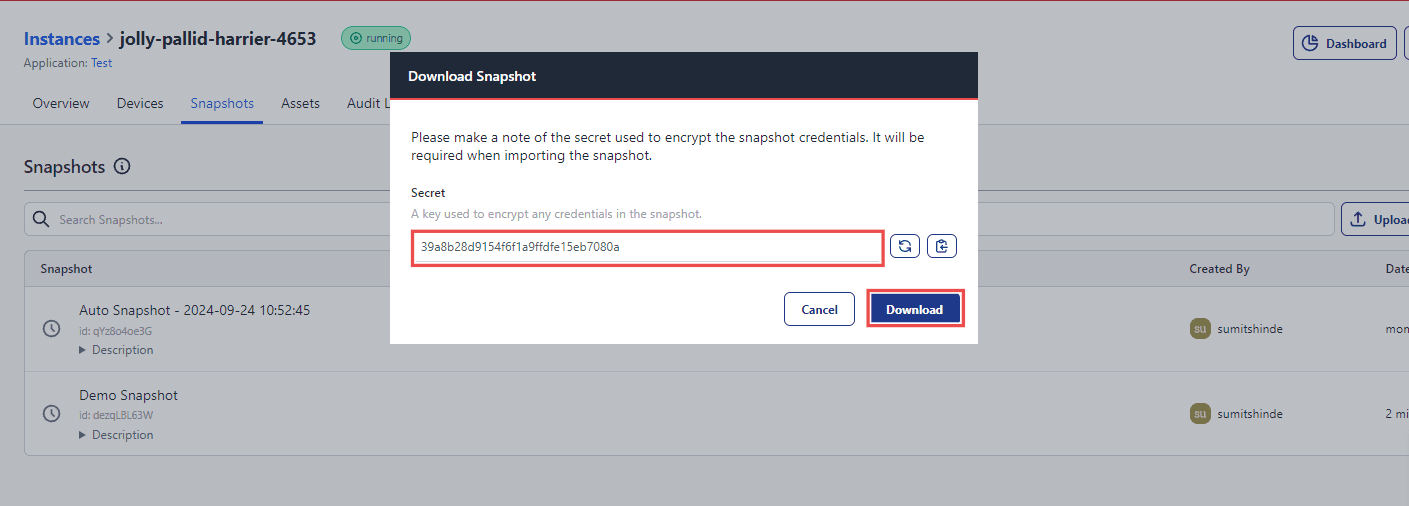Image resolution: width=1409 pixels, height=506 pixels.
Task: Focus the Search Snapshots field
Action: [x=680, y=219]
